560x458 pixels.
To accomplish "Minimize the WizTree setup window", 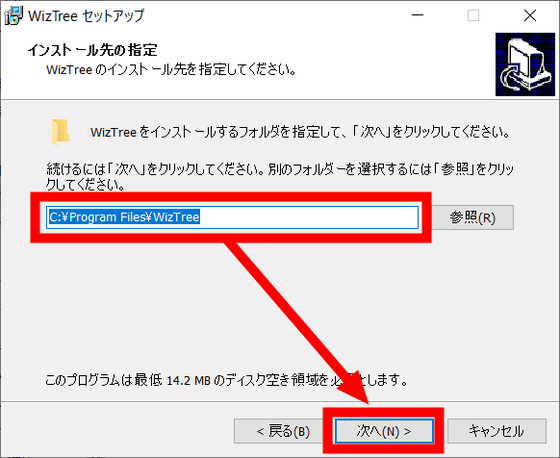I will 418,15.
